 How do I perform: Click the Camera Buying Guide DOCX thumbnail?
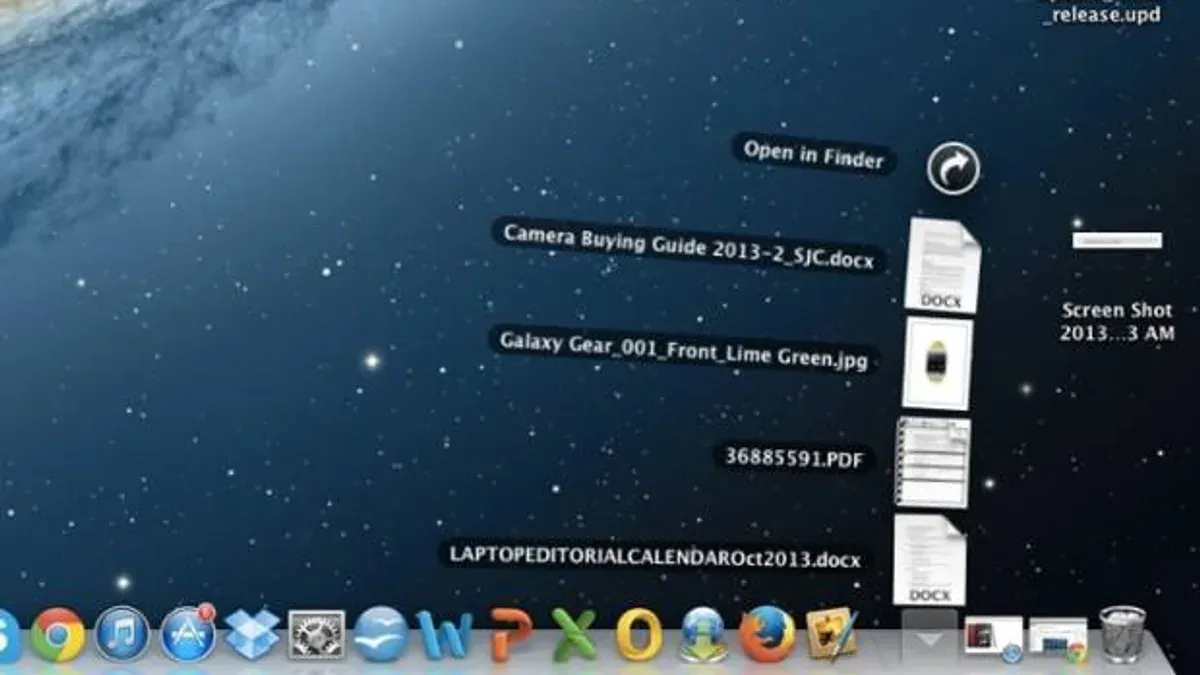[x=942, y=266]
